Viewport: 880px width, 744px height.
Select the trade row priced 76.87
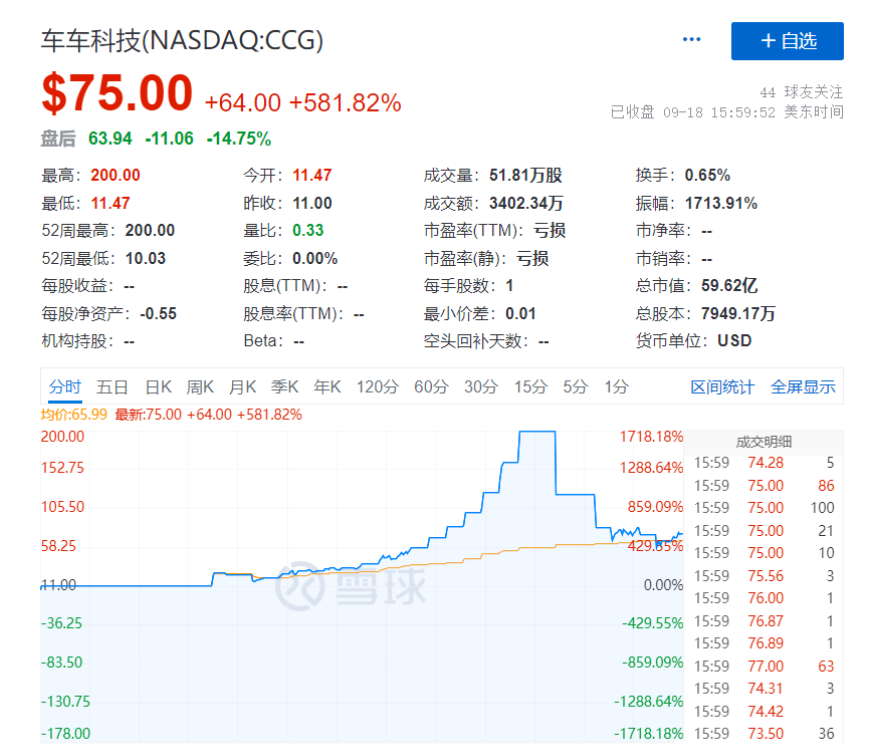[764, 621]
